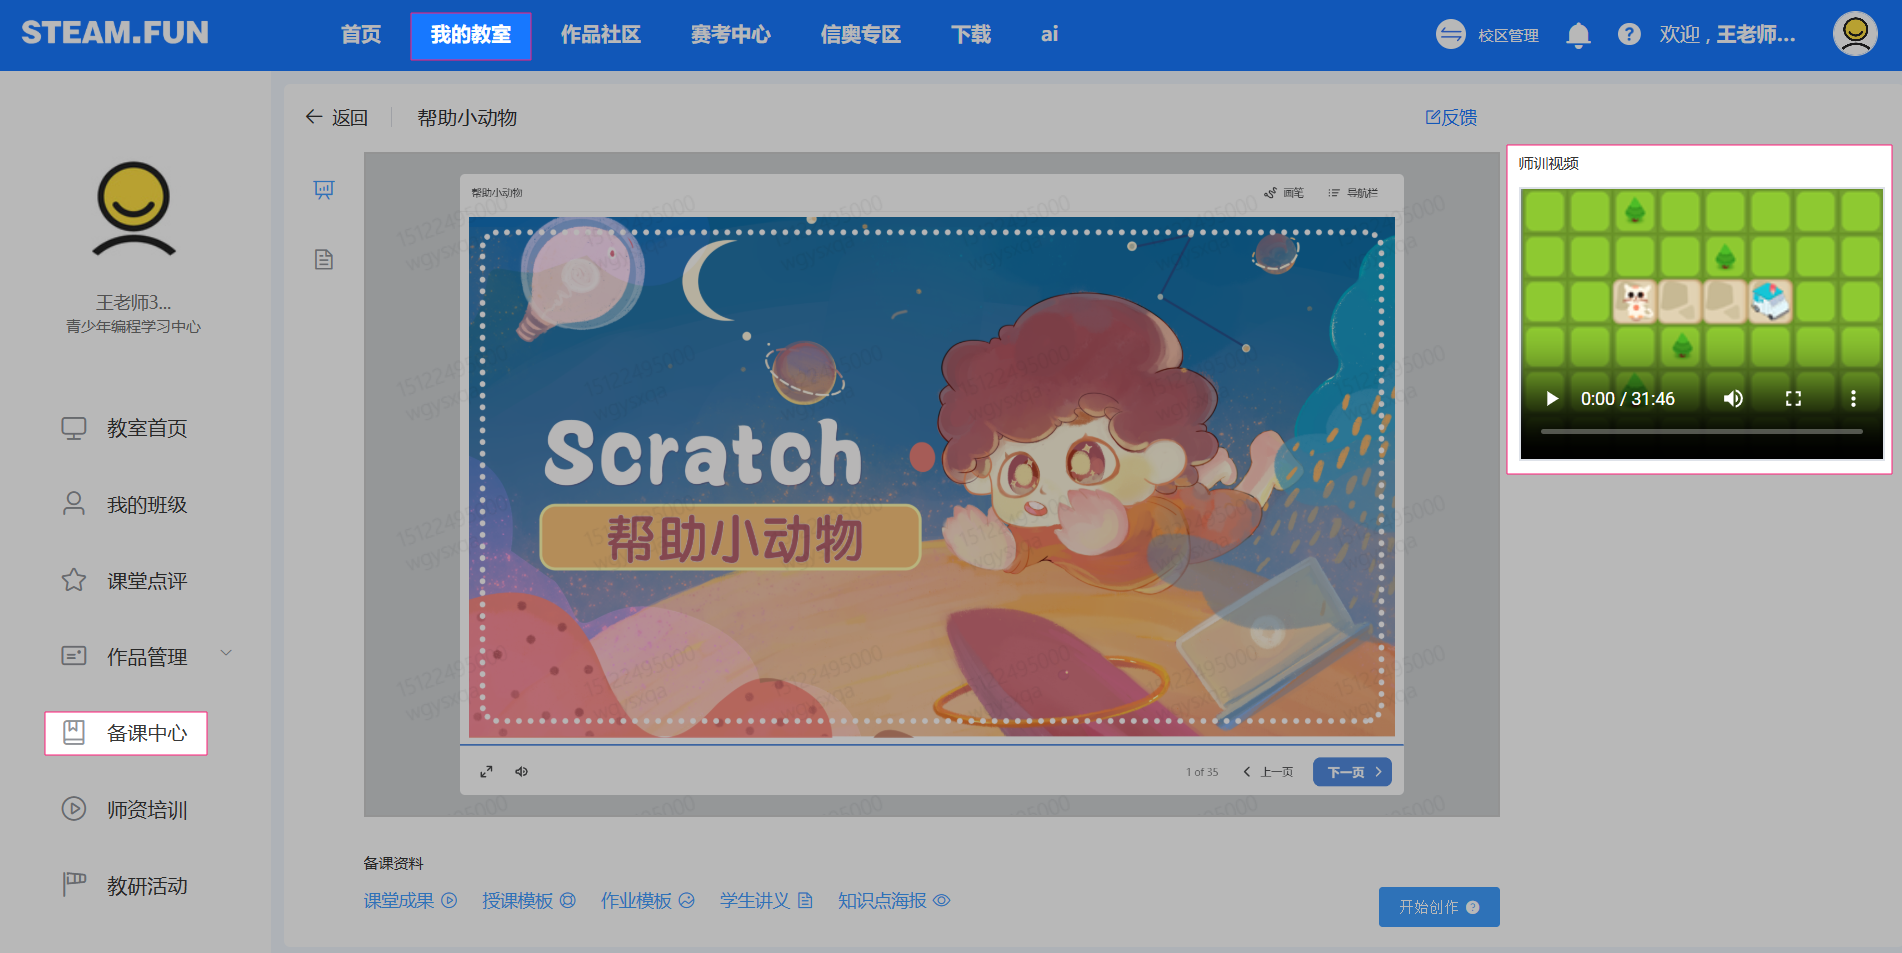Open the training video more options menu

[x=1853, y=399]
